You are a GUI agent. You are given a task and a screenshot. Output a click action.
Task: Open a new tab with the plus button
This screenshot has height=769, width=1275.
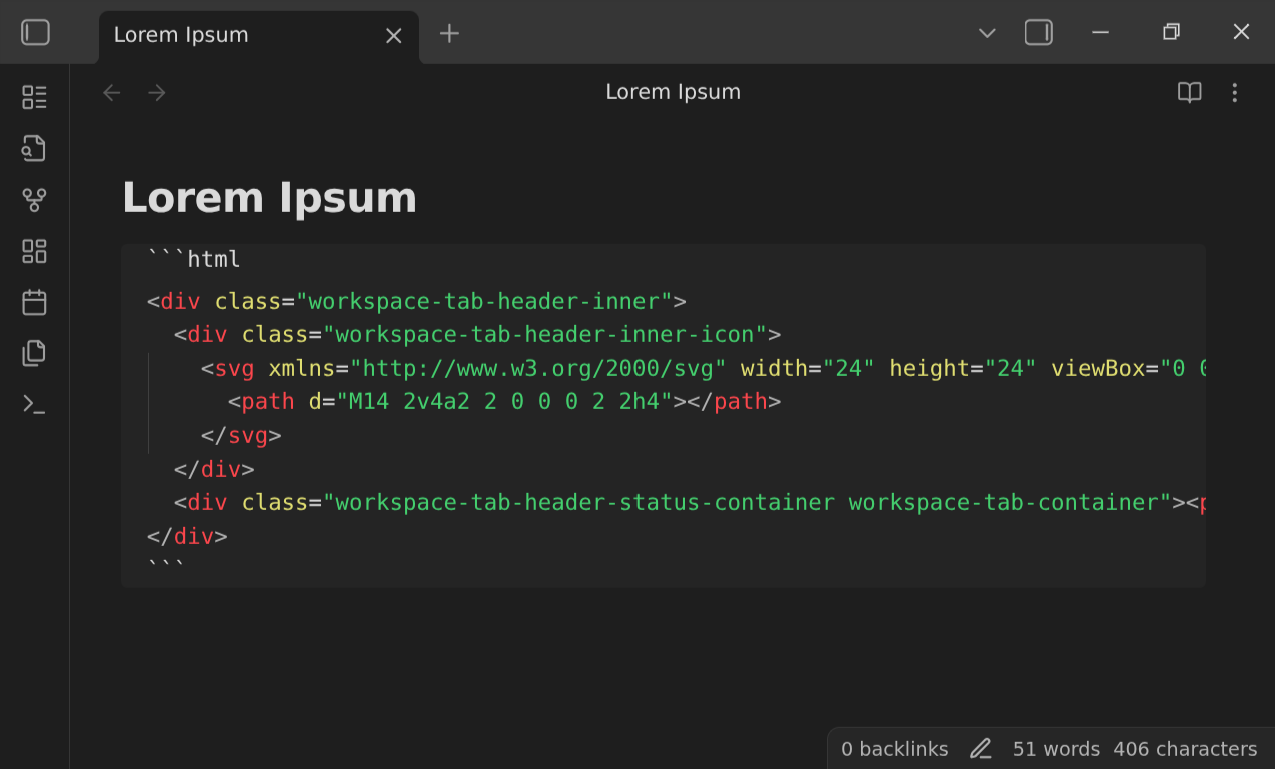point(448,33)
